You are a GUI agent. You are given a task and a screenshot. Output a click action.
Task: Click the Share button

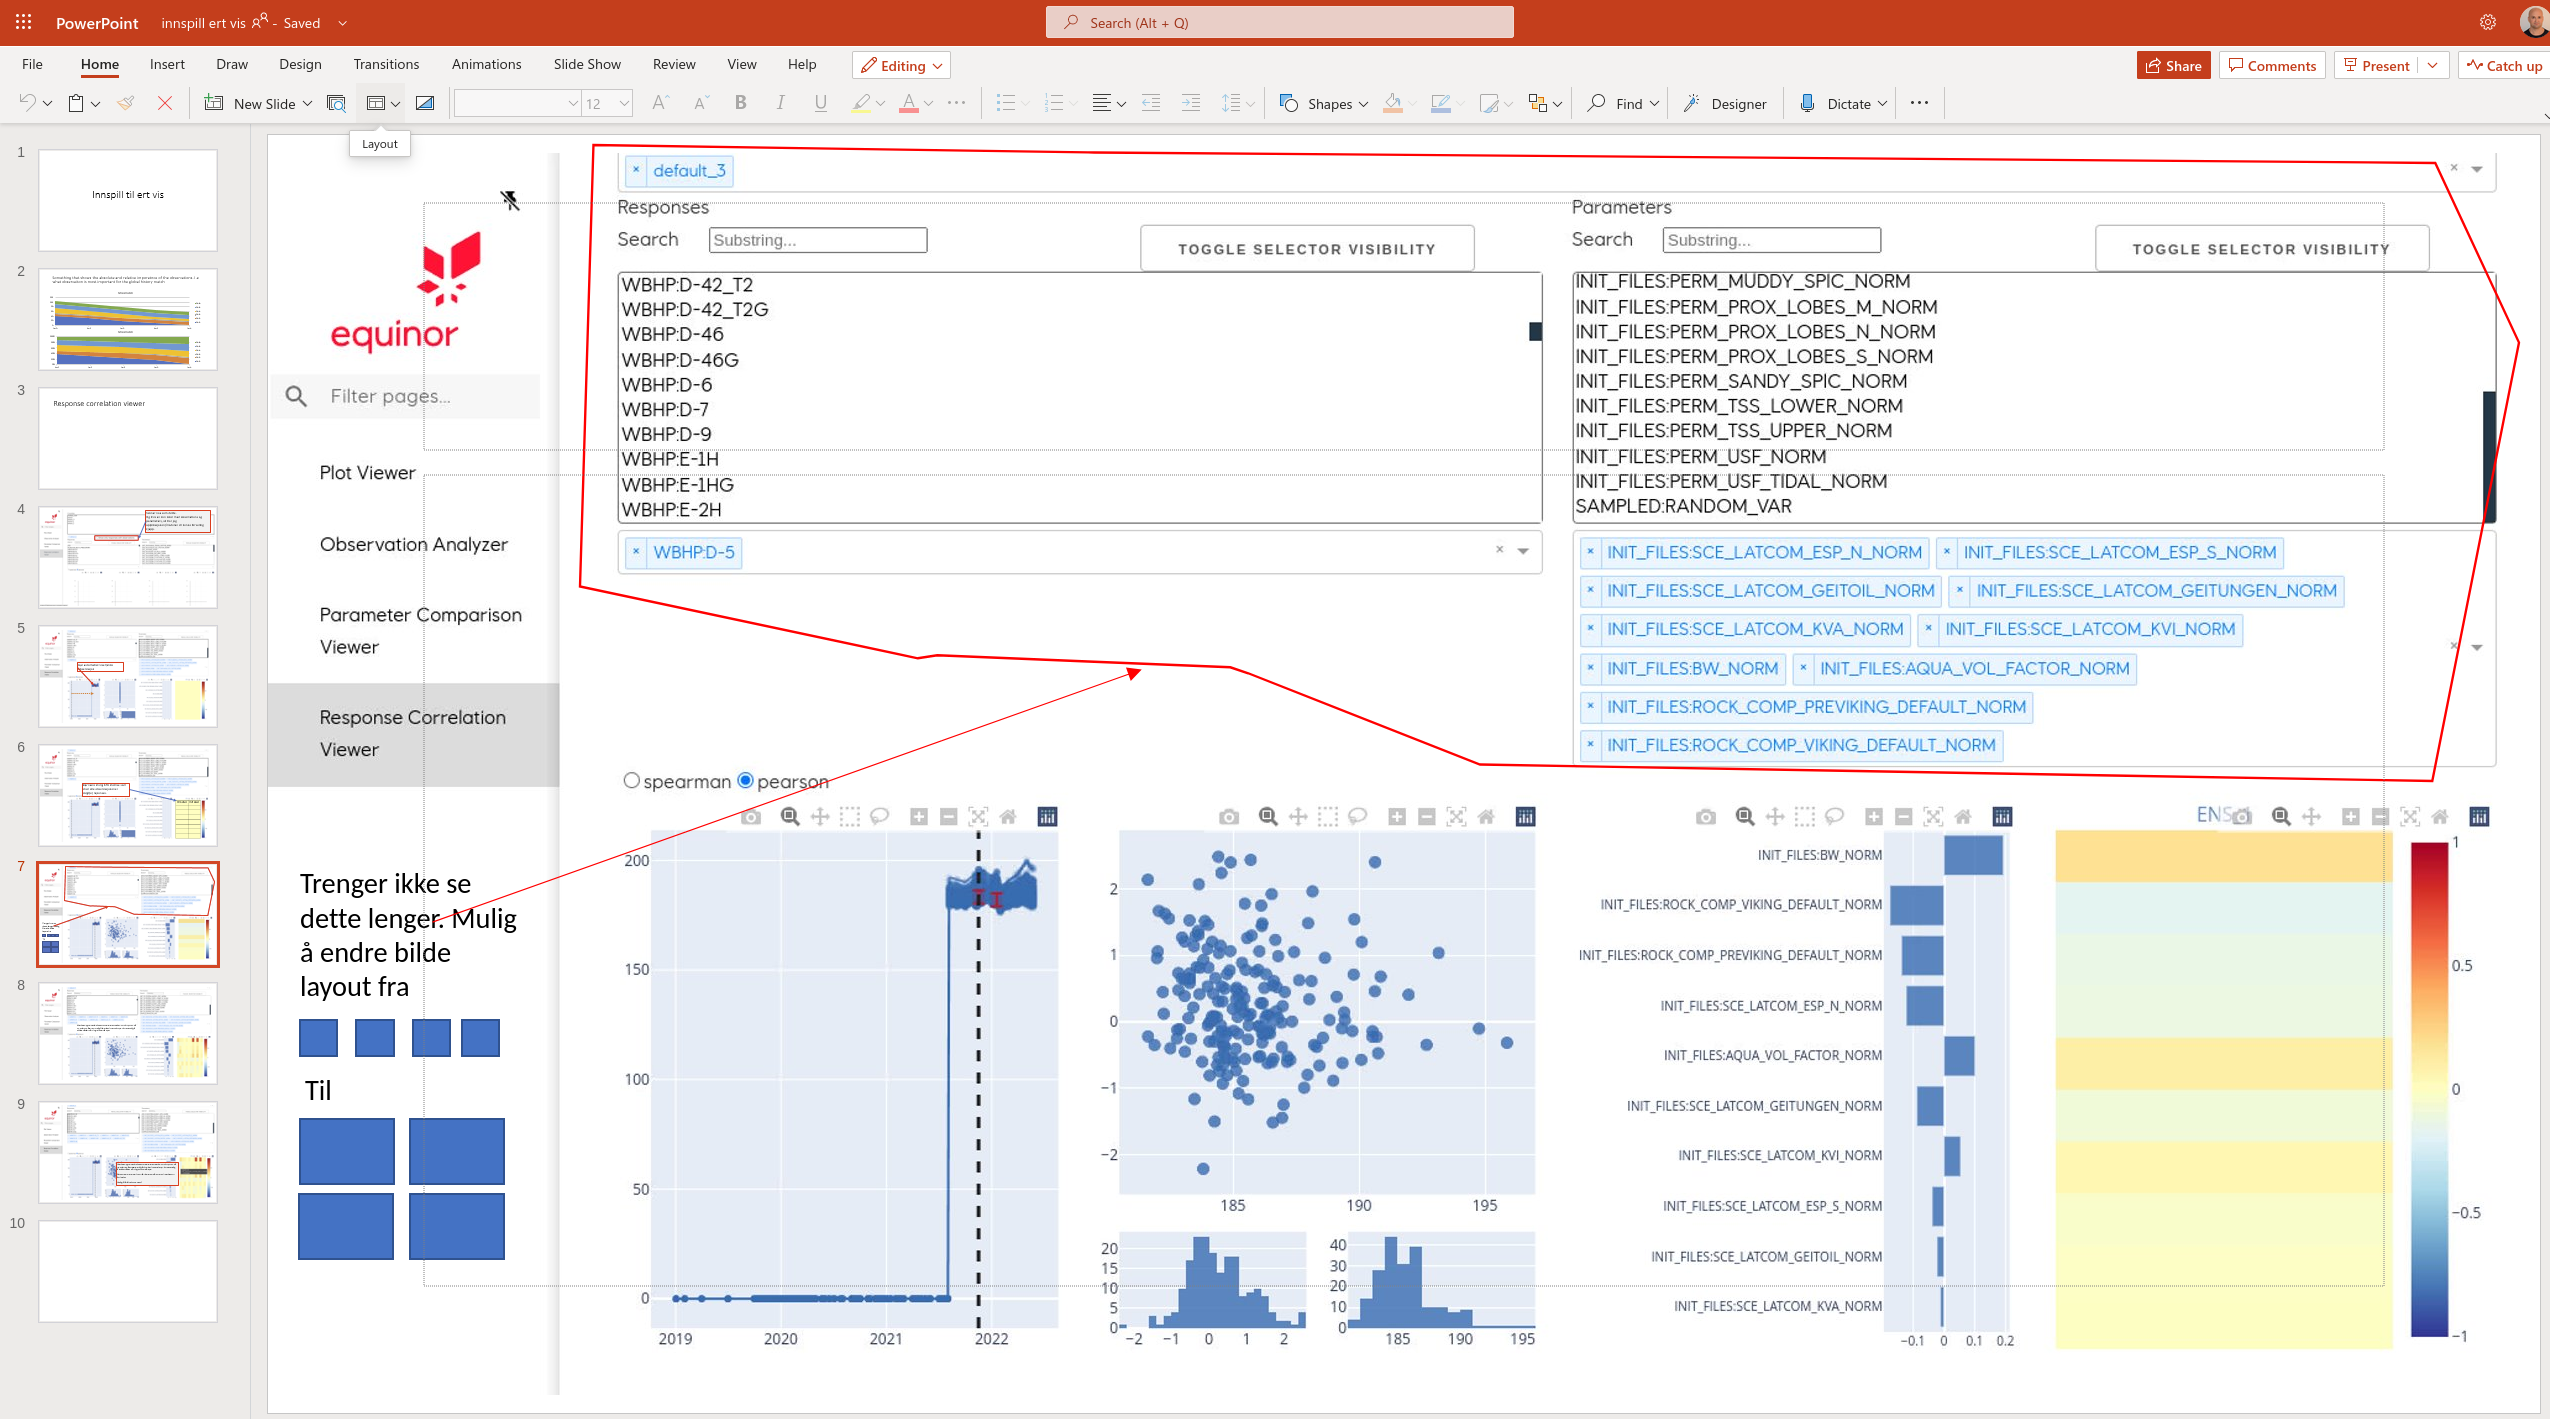[2173, 64]
